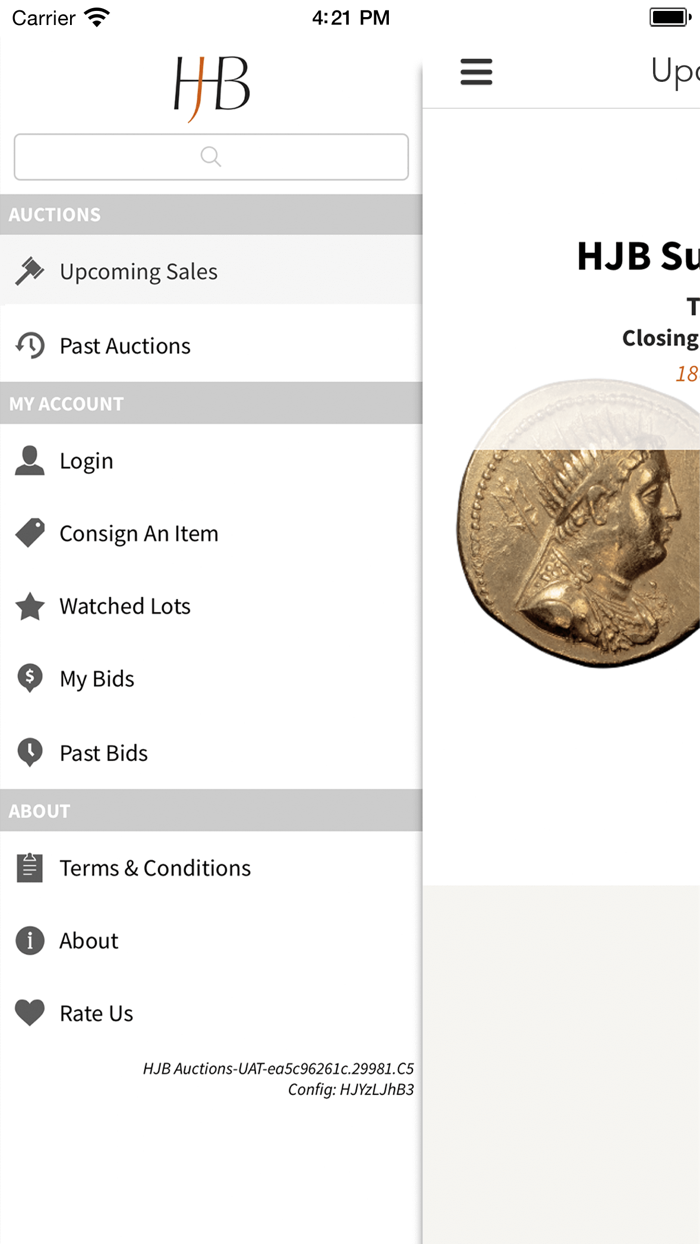Open the ABOUT section header
The width and height of the screenshot is (700, 1244).
click(x=39, y=811)
